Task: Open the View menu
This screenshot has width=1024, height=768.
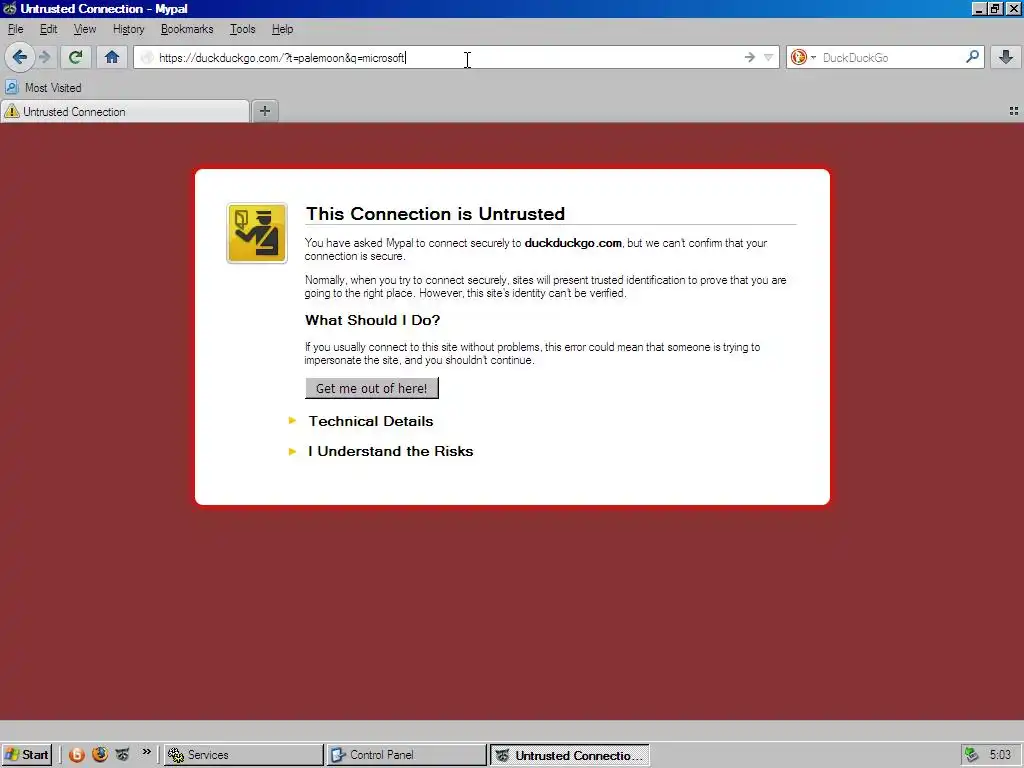Action: click(85, 29)
